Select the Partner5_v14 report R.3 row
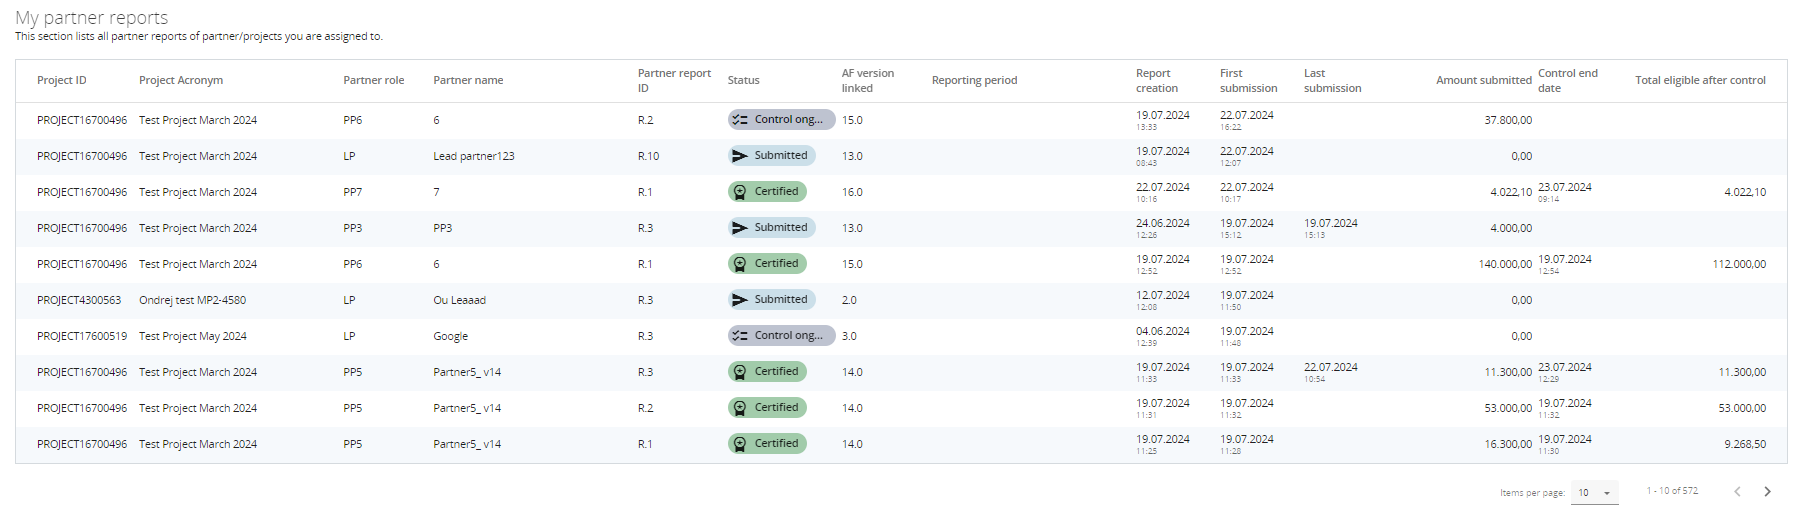 pyautogui.click(x=467, y=372)
